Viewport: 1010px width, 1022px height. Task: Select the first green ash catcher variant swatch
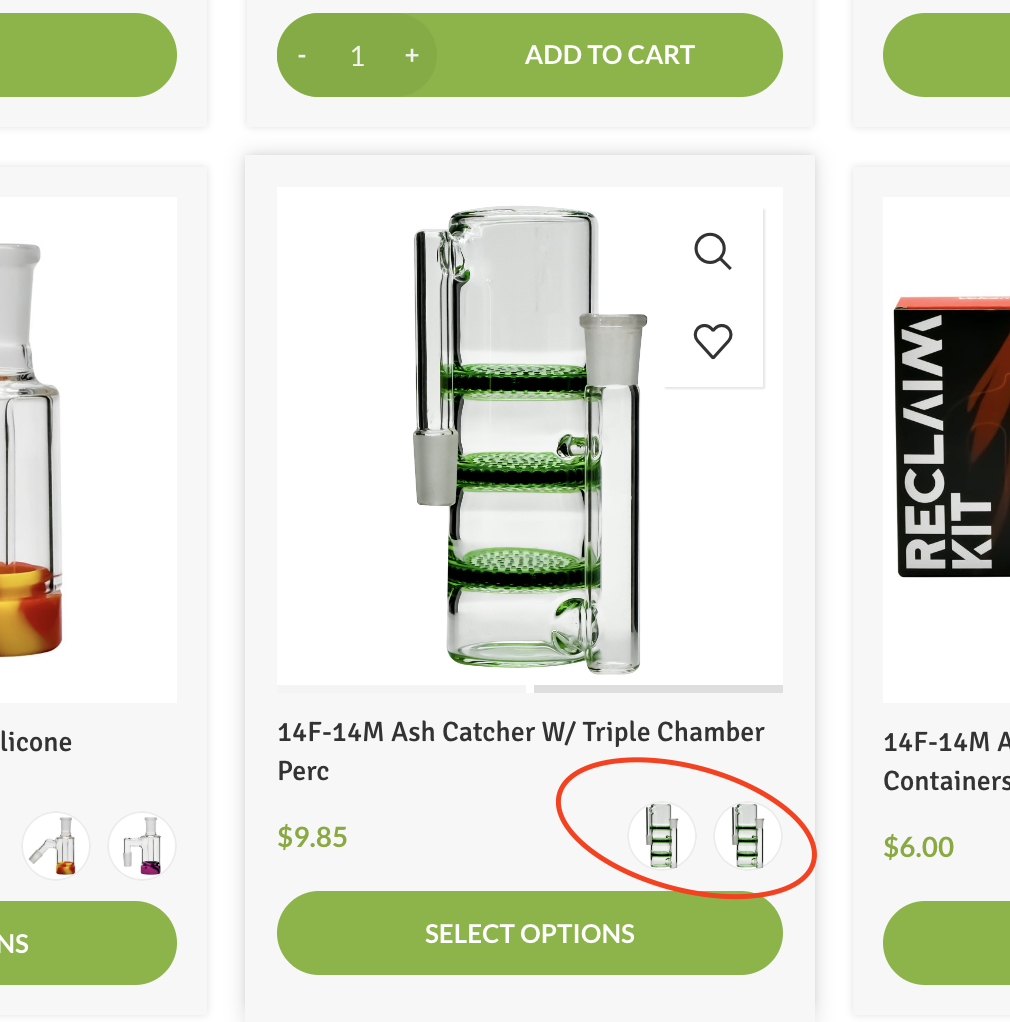661,836
